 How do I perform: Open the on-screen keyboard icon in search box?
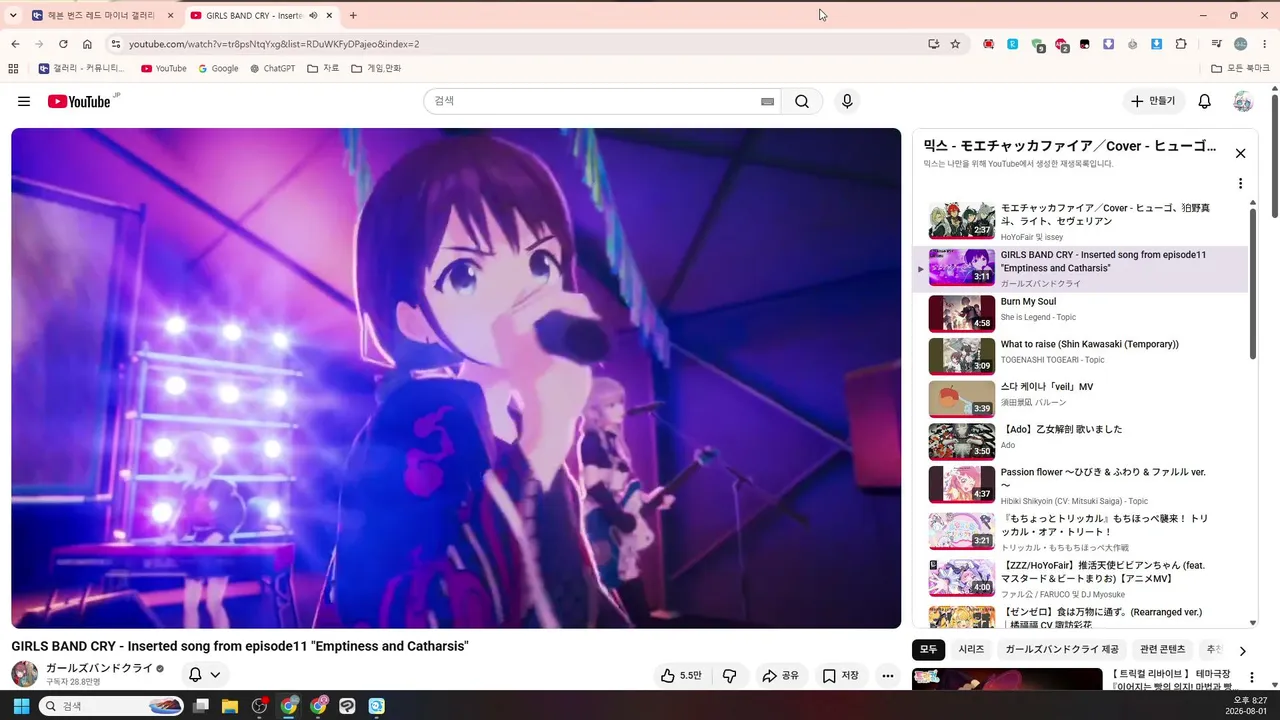click(x=767, y=101)
